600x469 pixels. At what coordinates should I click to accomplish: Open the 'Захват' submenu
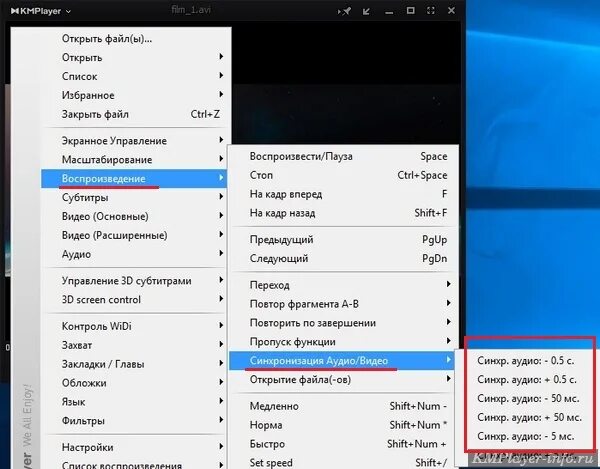click(x=134, y=345)
